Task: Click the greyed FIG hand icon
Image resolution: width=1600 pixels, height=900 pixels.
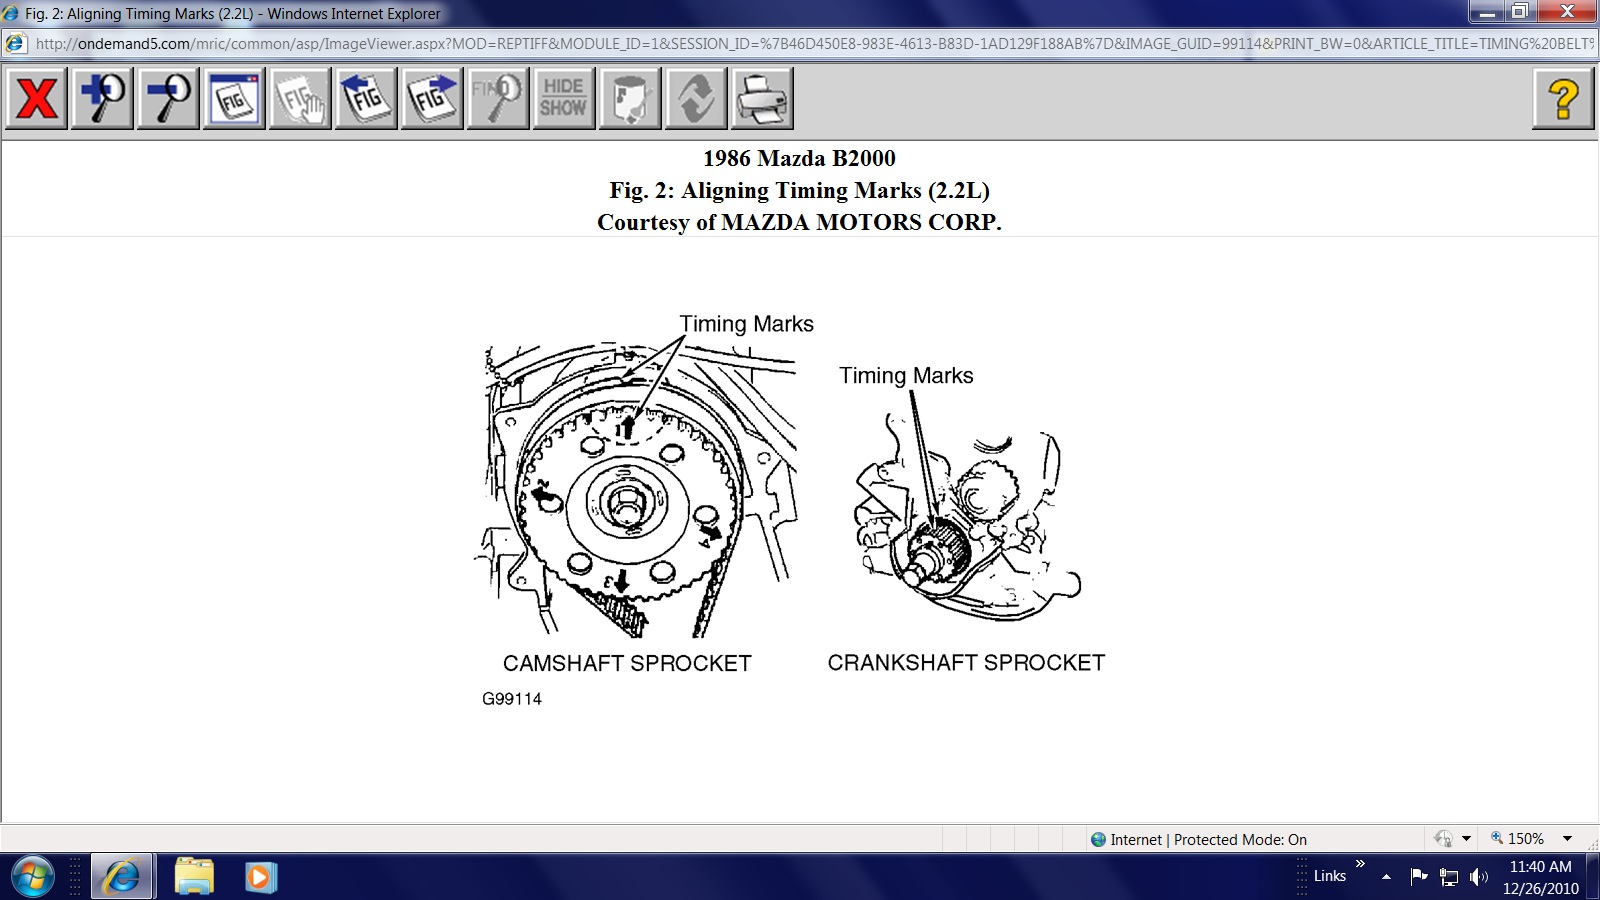Action: pos(300,98)
